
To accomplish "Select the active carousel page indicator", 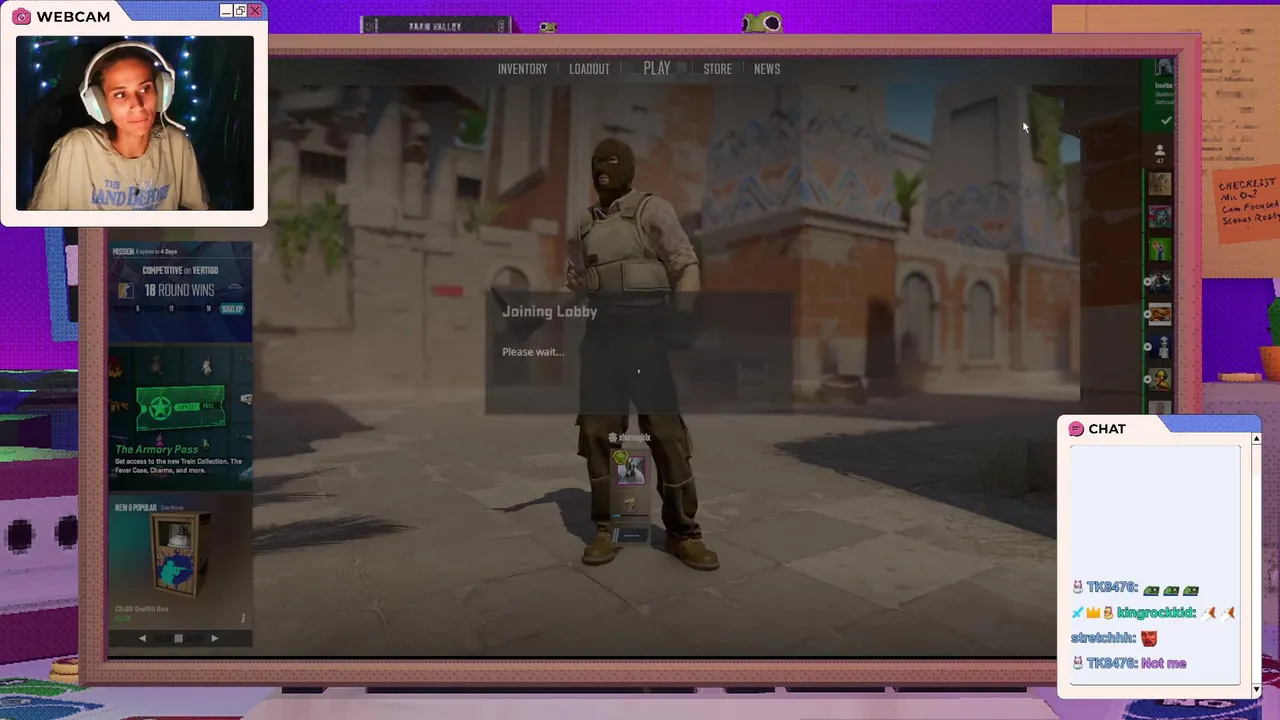I will click(178, 638).
